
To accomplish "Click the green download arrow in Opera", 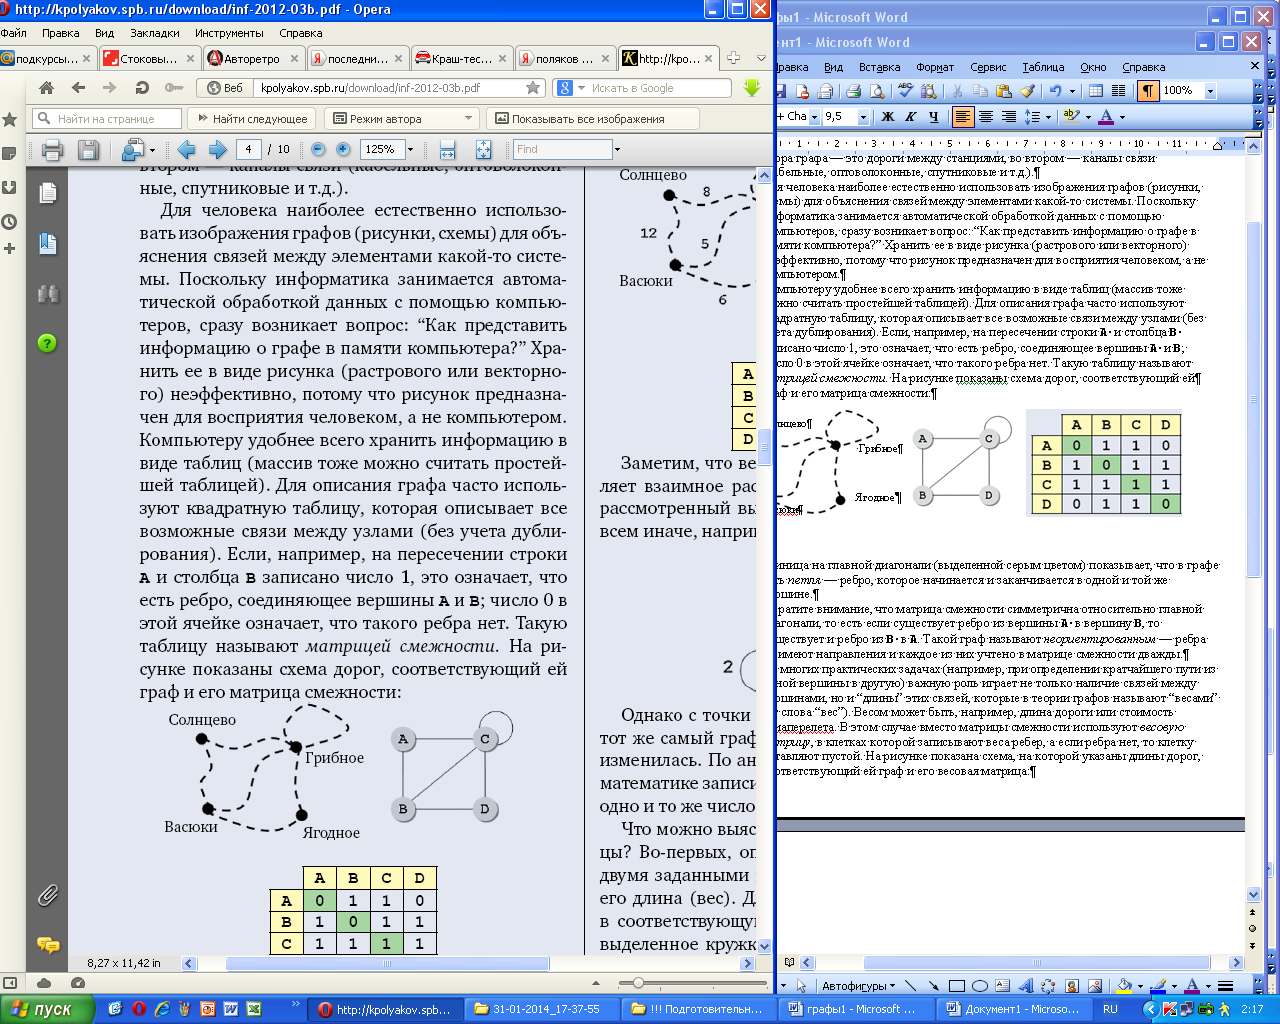I will click(752, 88).
